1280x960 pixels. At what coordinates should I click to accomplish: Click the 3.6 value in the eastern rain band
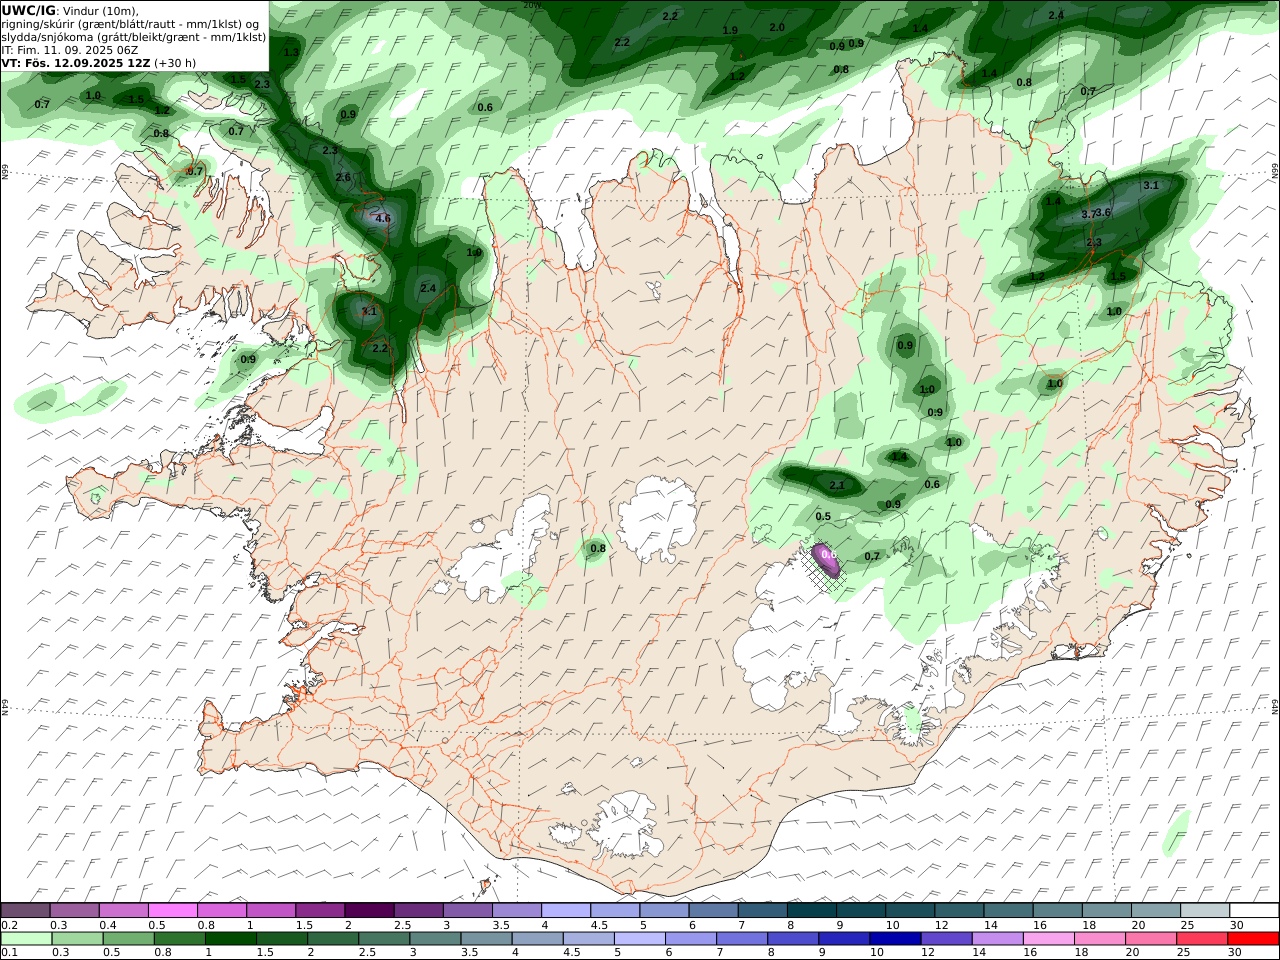tap(1104, 212)
